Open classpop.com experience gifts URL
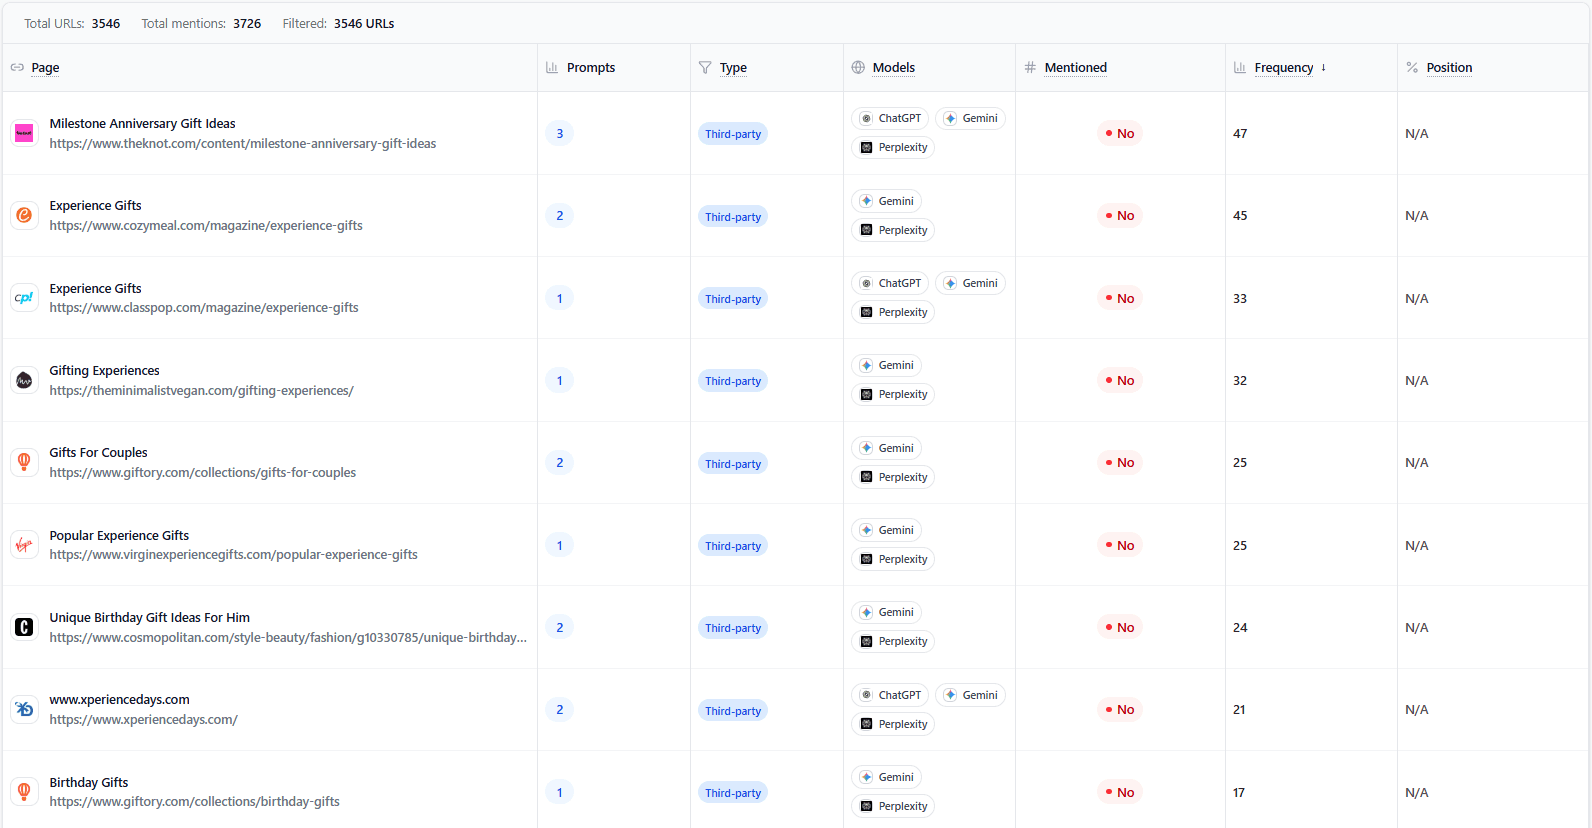The image size is (1592, 828). click(x=204, y=307)
